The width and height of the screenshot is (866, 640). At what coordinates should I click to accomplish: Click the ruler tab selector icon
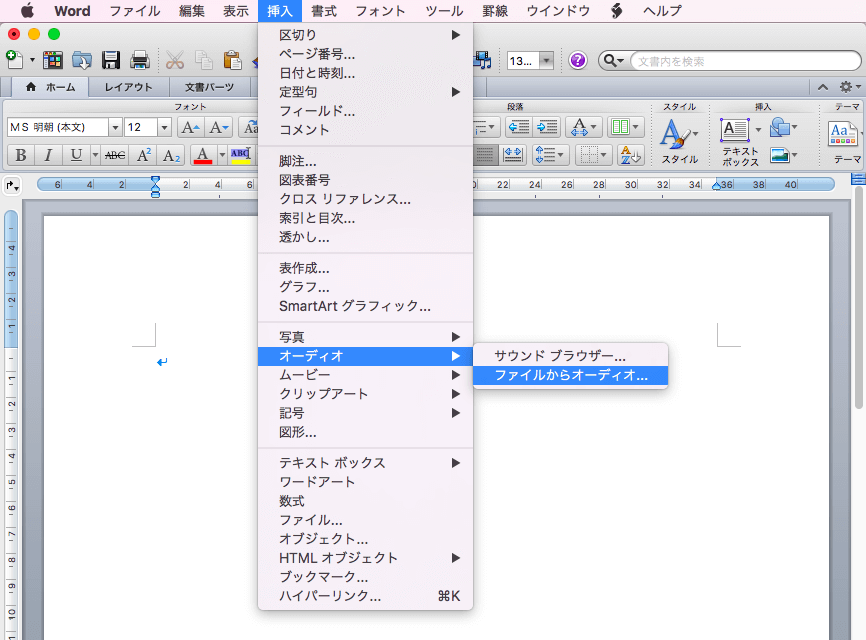click(12, 186)
